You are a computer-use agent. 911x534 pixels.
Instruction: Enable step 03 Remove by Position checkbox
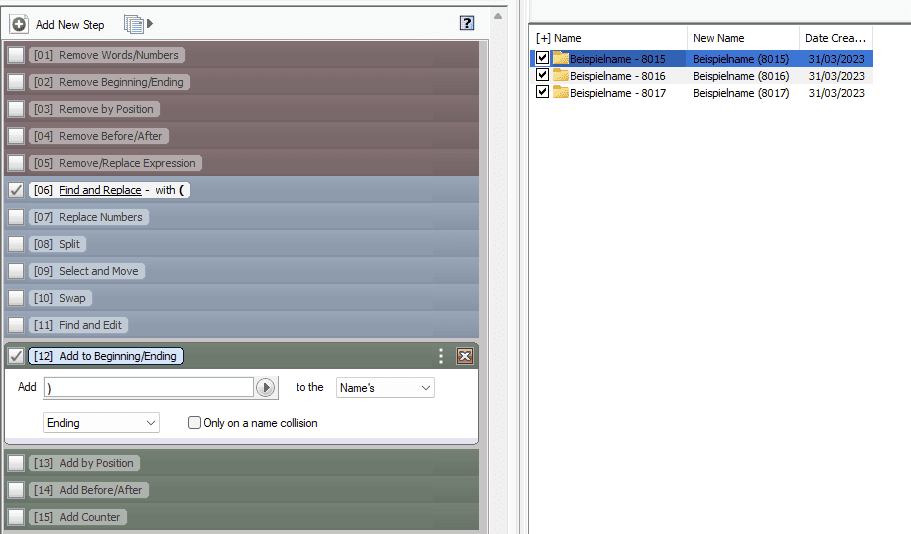click(x=16, y=109)
